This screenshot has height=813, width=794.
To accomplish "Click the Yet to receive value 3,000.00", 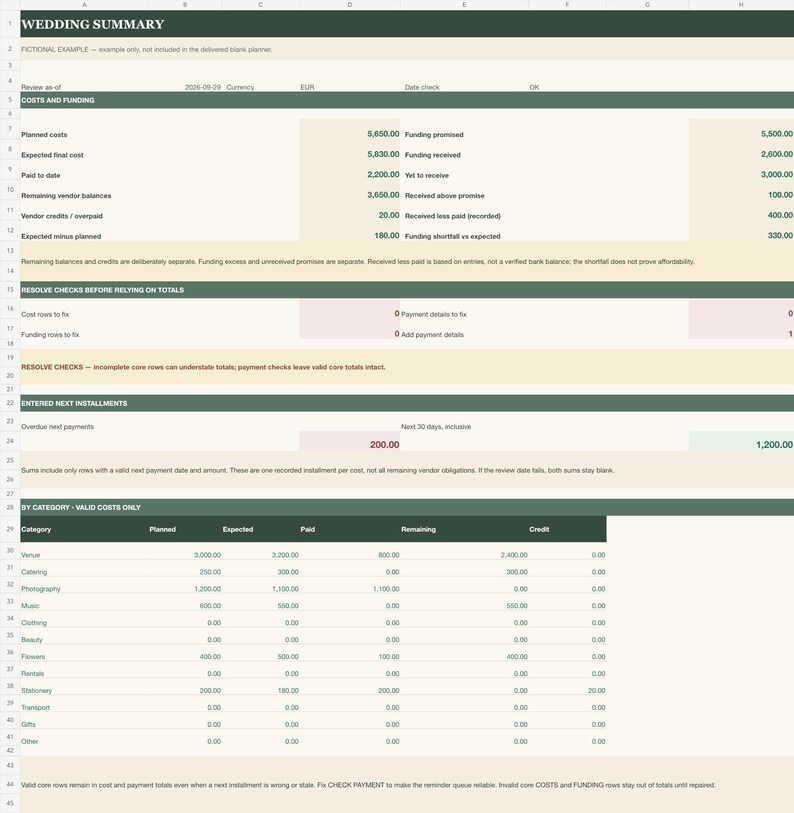I will pos(776,174).
